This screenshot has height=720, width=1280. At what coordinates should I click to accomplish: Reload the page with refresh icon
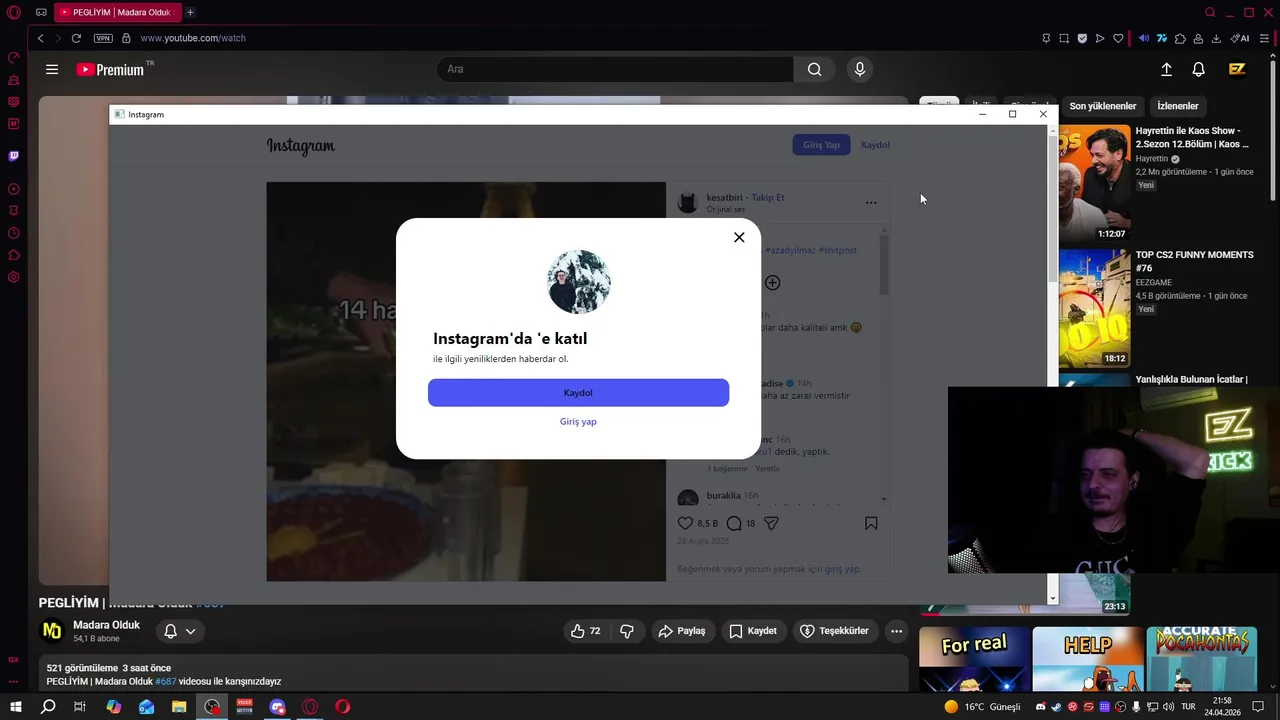tap(76, 38)
